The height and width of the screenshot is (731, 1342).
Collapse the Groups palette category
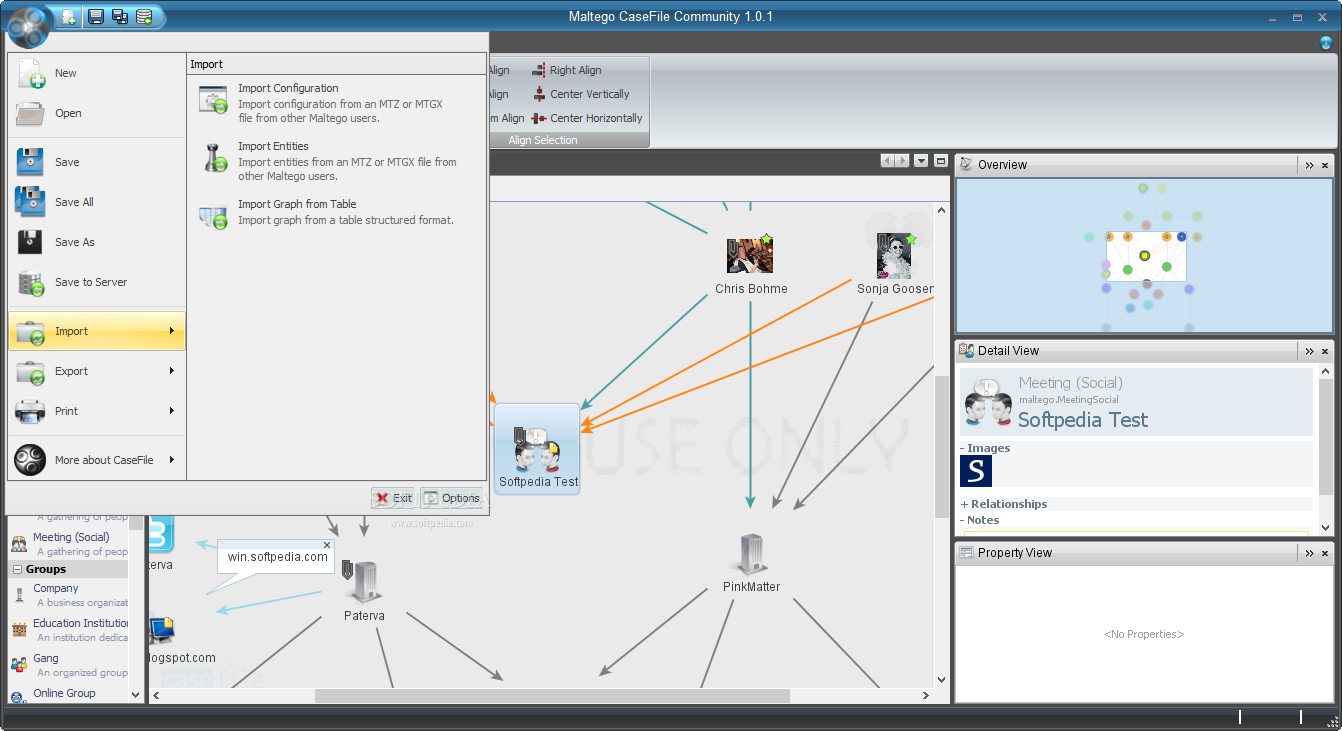click(x=18, y=569)
